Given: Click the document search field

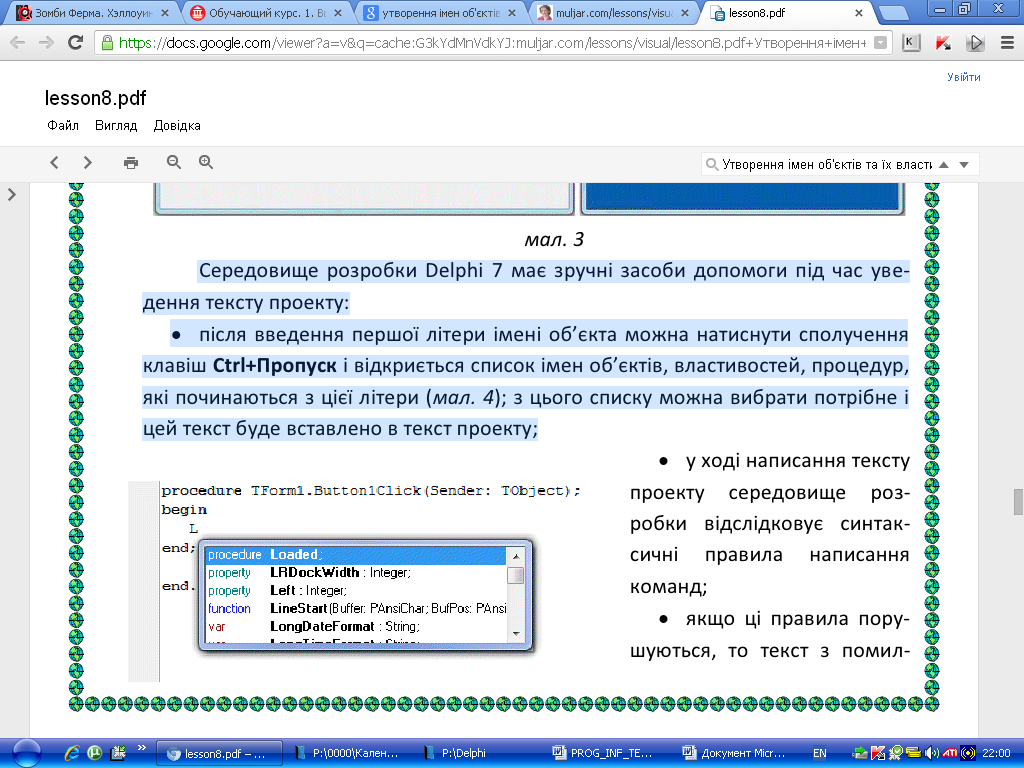Looking at the screenshot, I should point(826,165).
